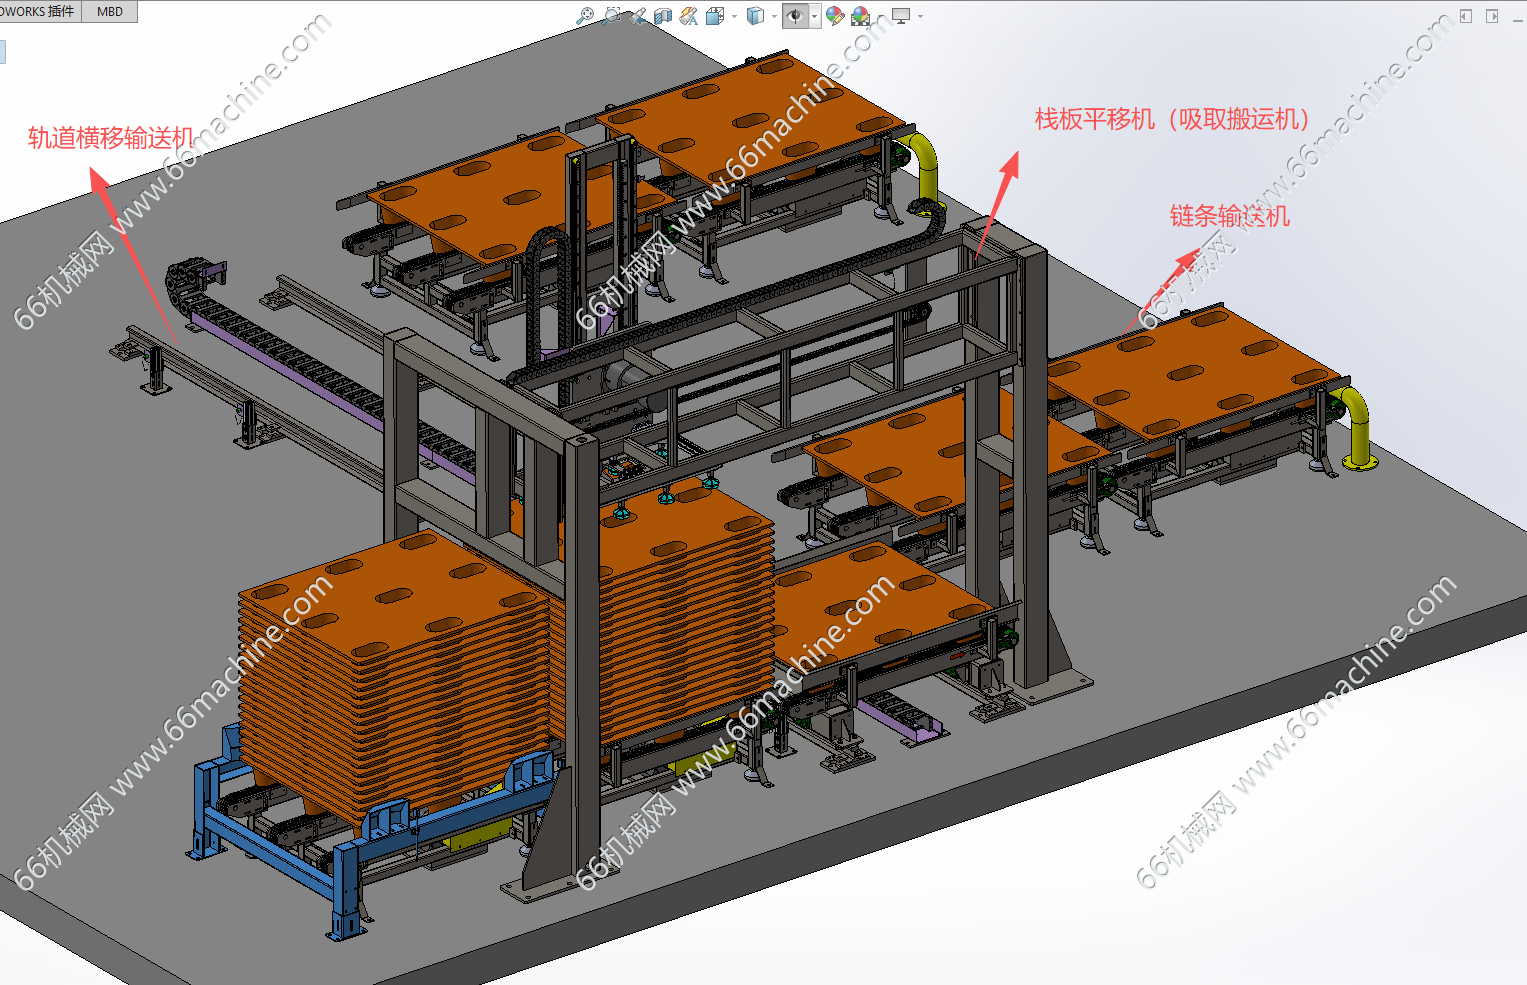Expand the View Orientation dropdown arrow
Screen dimensions: 1527x985
click(x=734, y=16)
